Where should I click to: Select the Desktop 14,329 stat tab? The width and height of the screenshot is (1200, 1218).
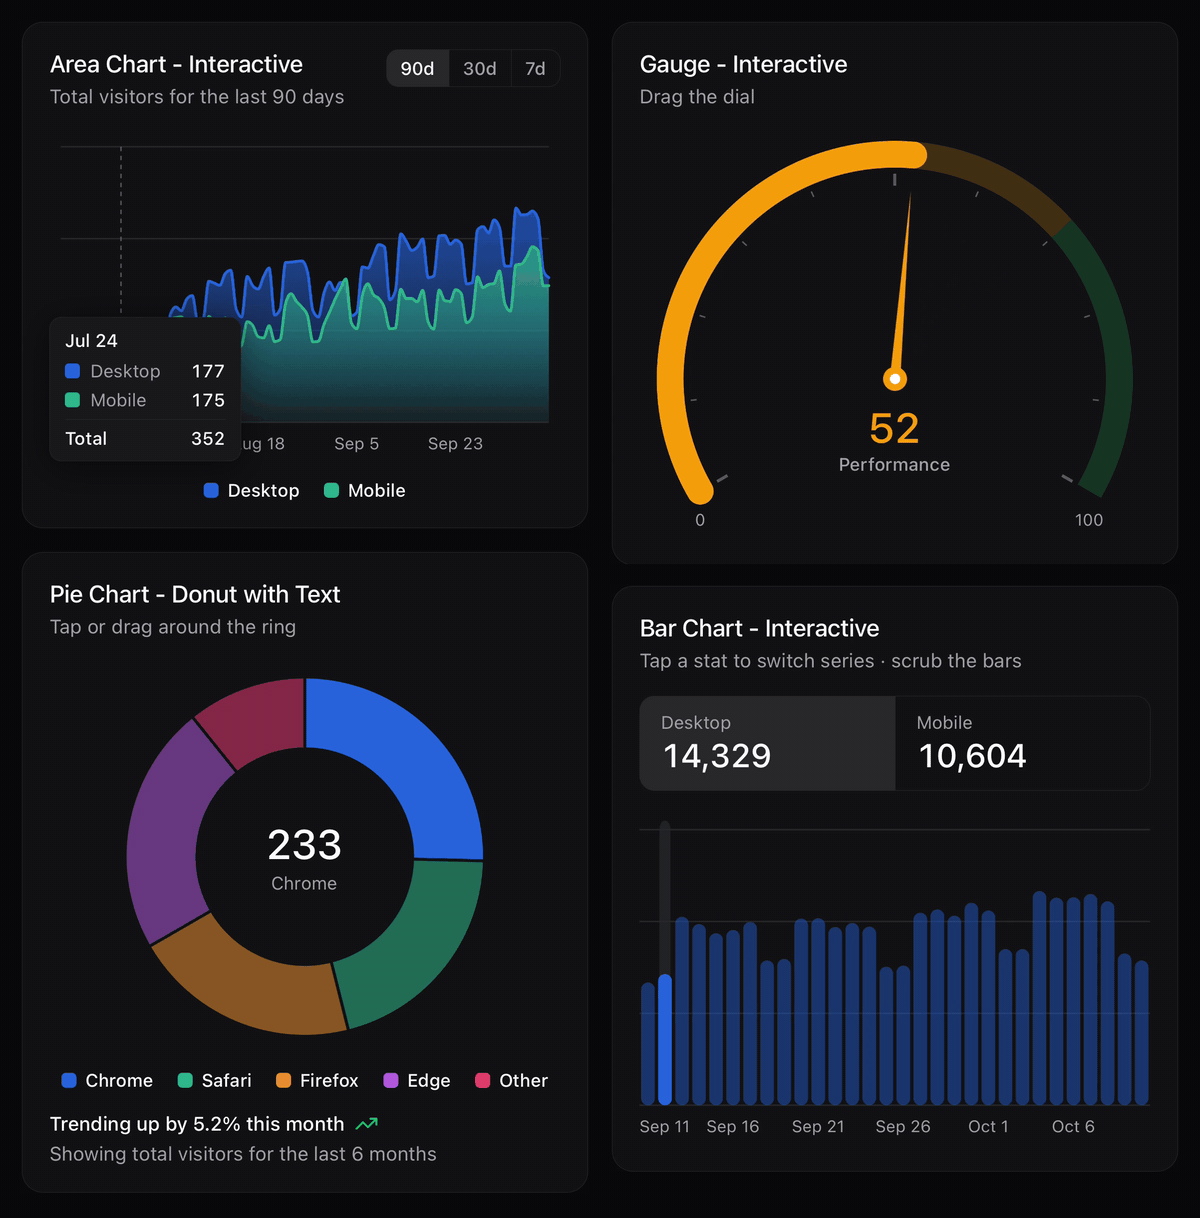pyautogui.click(x=767, y=743)
